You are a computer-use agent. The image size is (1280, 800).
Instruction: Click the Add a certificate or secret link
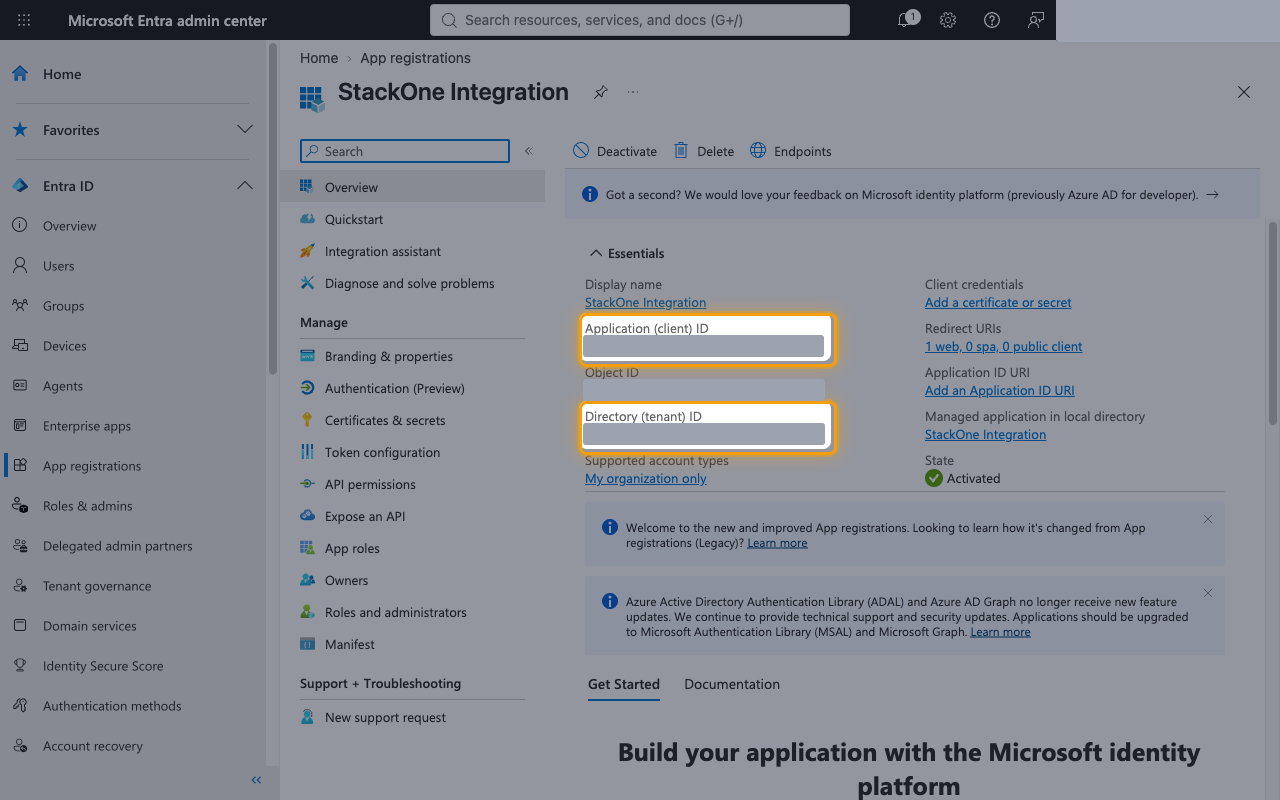998,302
